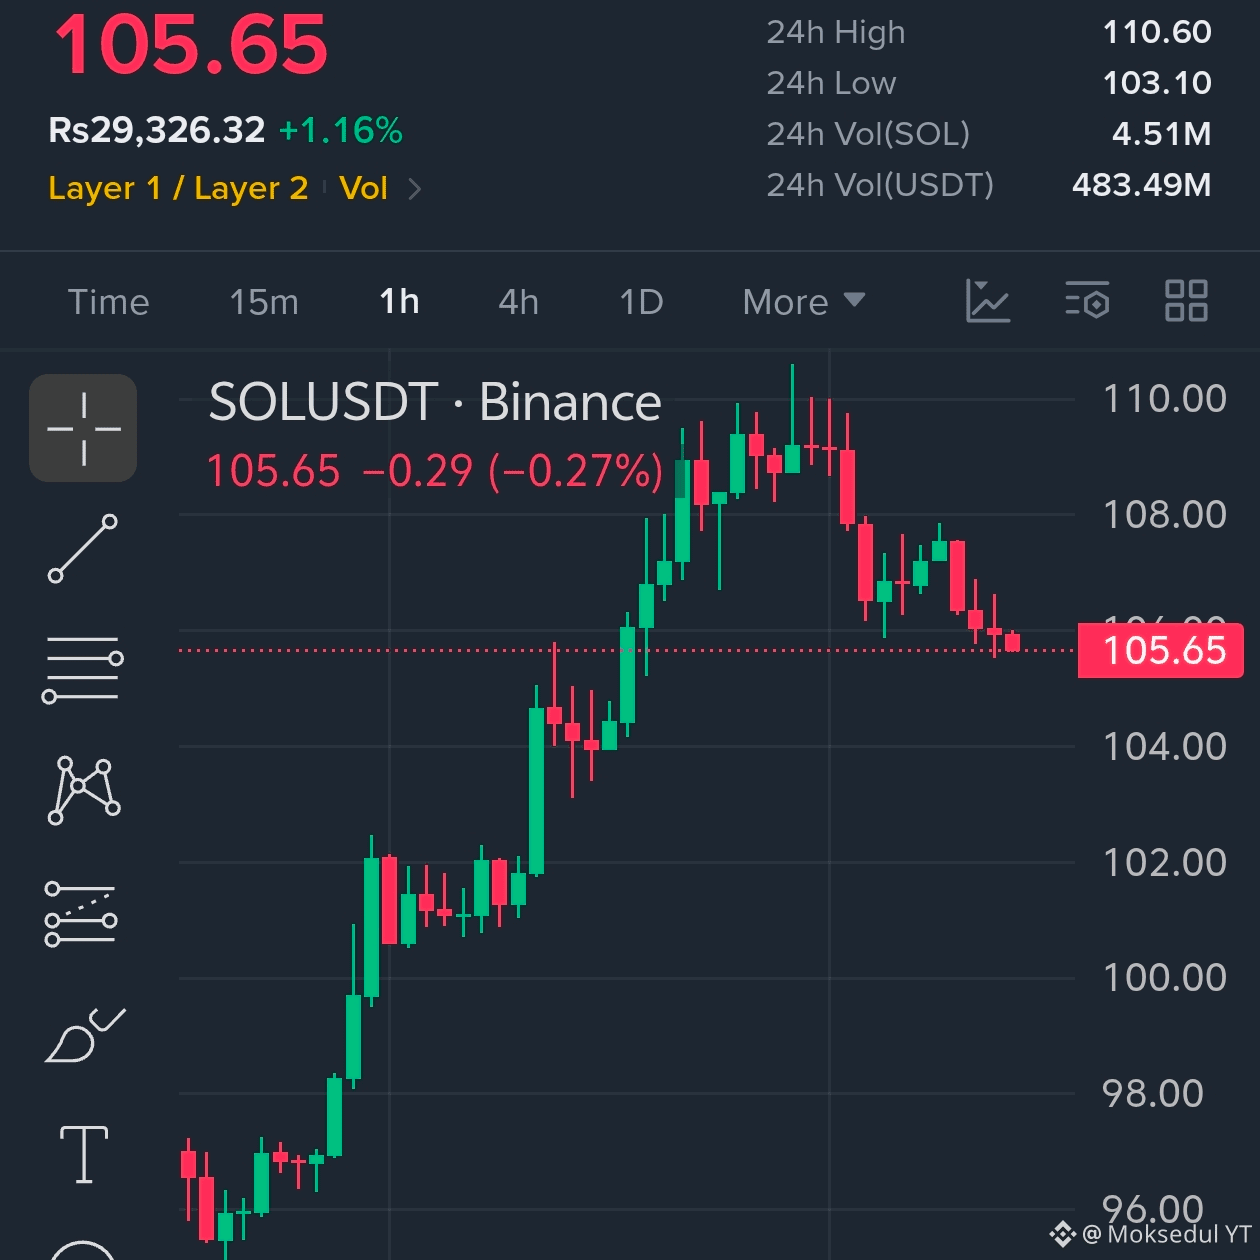Click the 24h Vol(USDT) value 483.49M
Image resolution: width=1260 pixels, height=1260 pixels.
click(1142, 185)
